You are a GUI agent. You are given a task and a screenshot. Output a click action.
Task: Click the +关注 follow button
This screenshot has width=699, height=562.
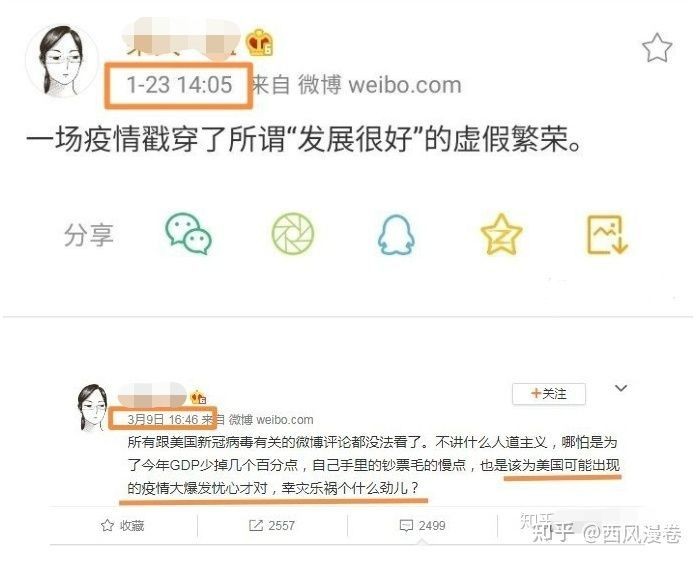coord(549,394)
